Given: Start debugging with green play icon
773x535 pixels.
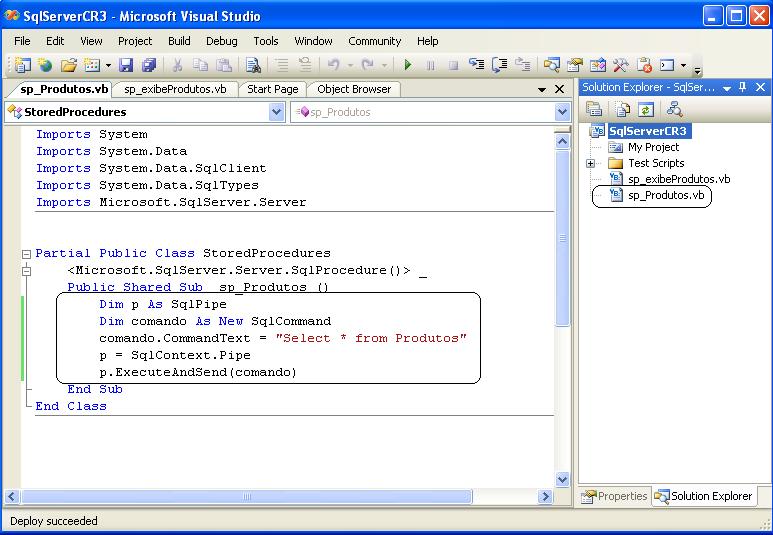Looking at the screenshot, I should pyautogui.click(x=408, y=65).
